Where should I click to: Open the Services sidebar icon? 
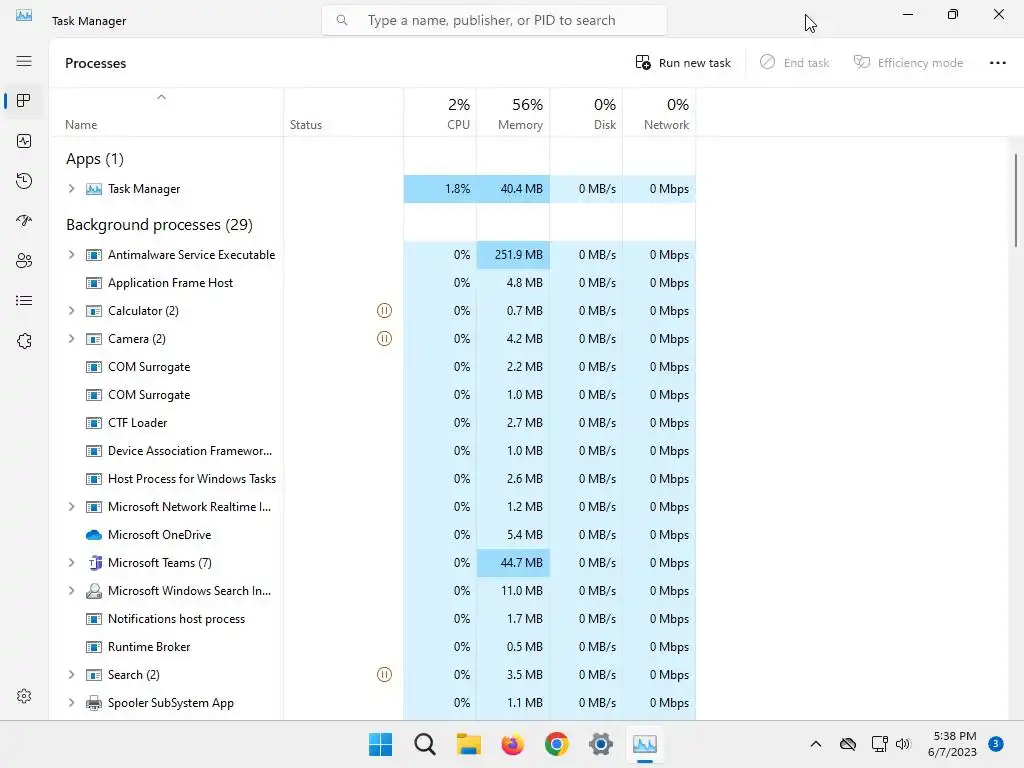(x=24, y=341)
